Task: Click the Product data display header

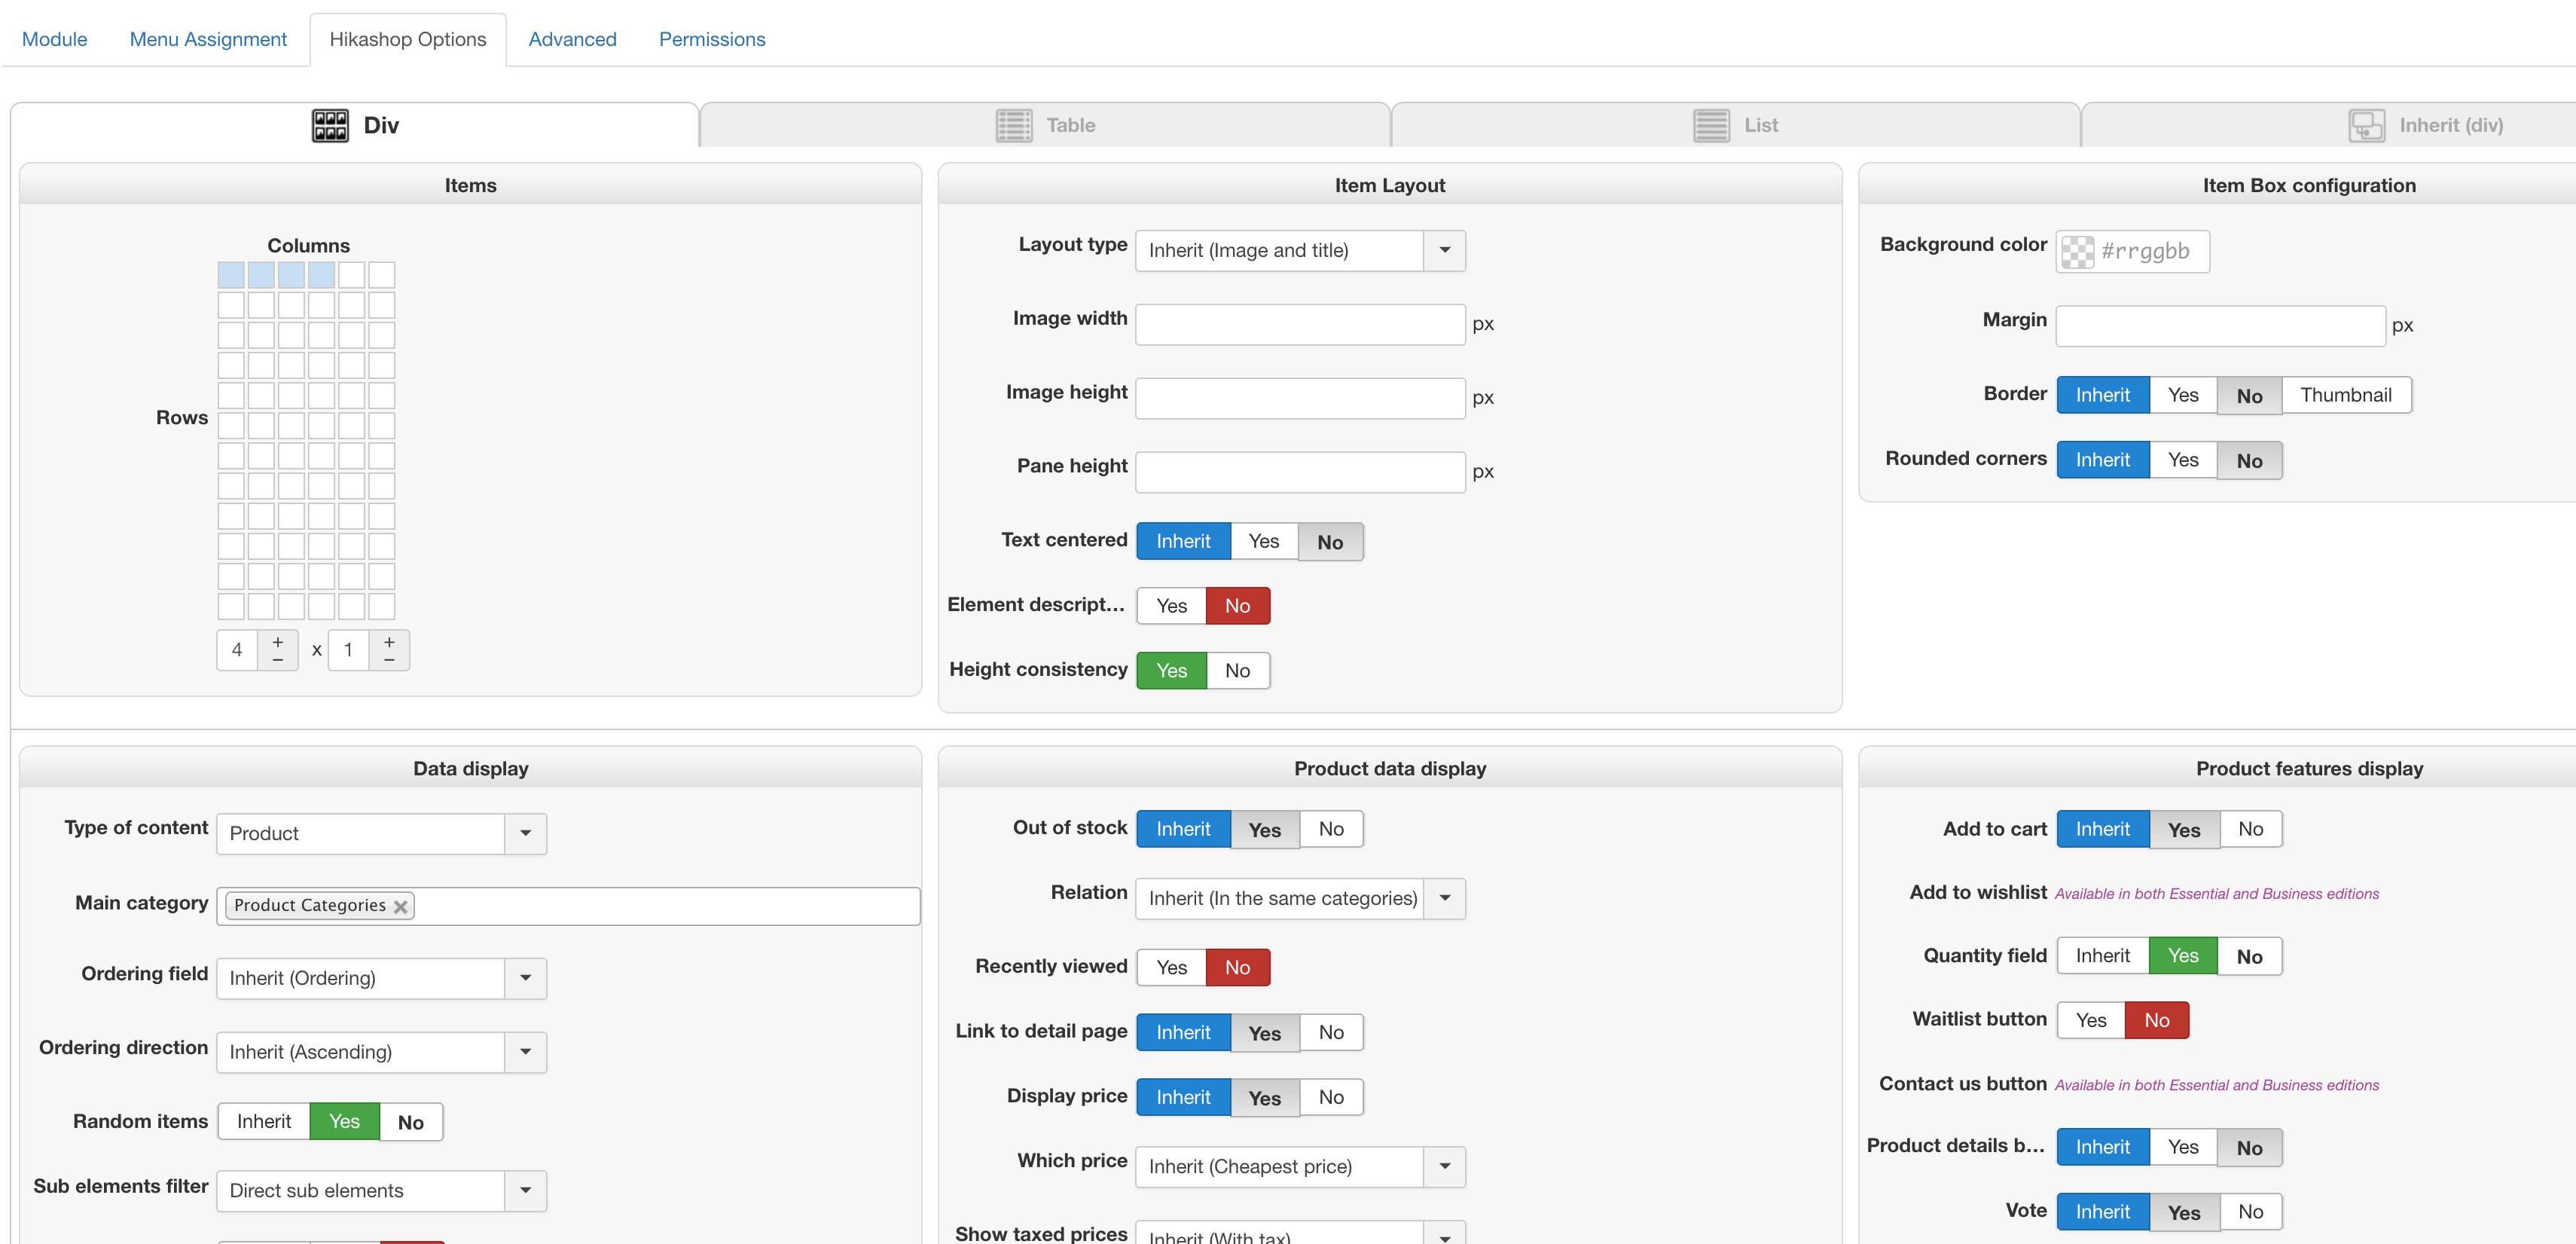Action: click(x=1389, y=768)
